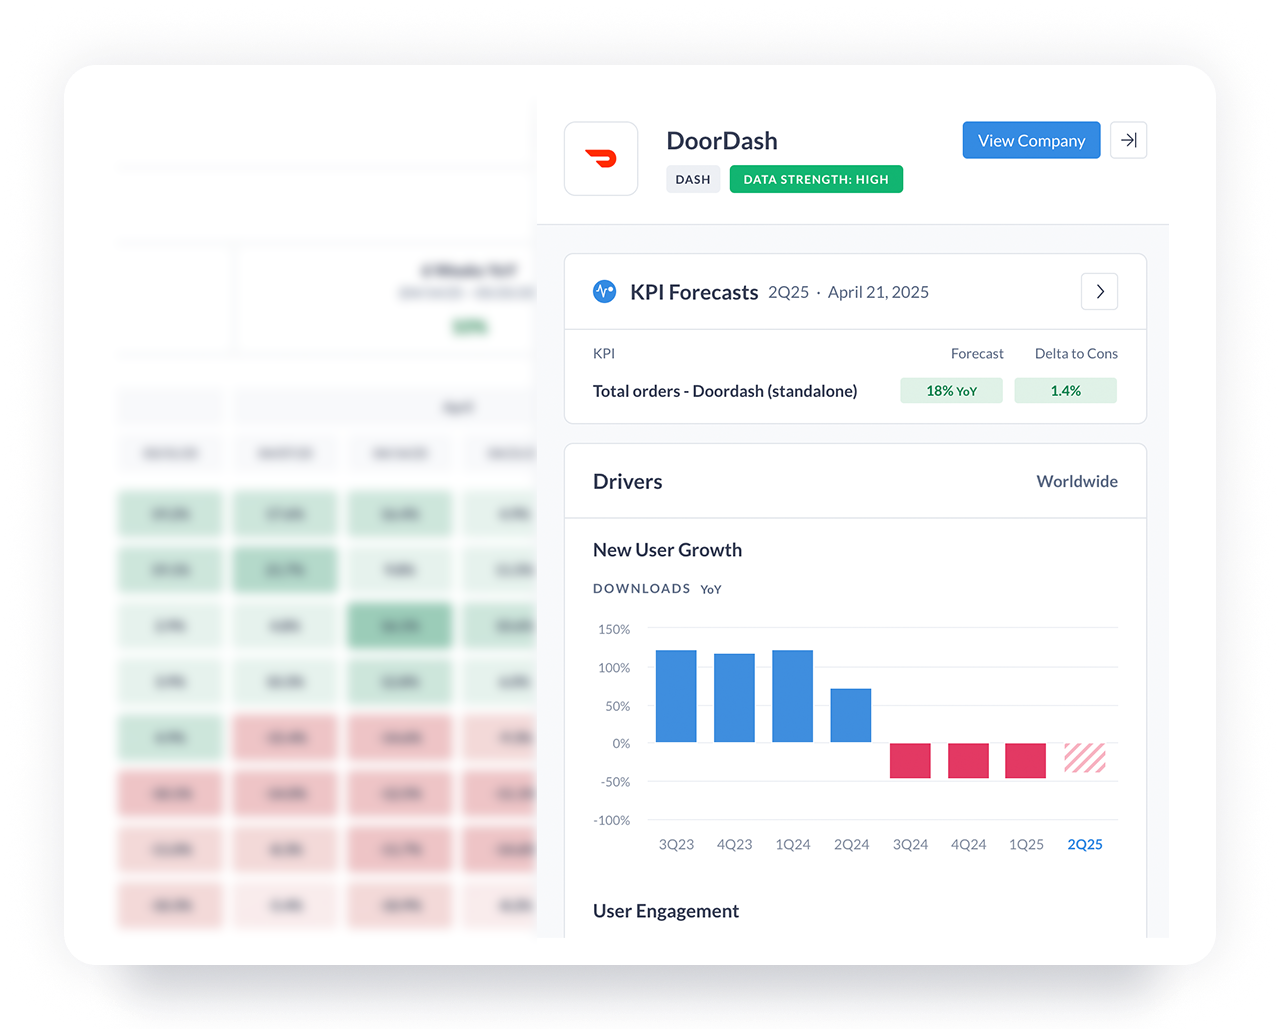Collapse the side panel with arrow icon
The height and width of the screenshot is (1029, 1280).
tap(1128, 141)
